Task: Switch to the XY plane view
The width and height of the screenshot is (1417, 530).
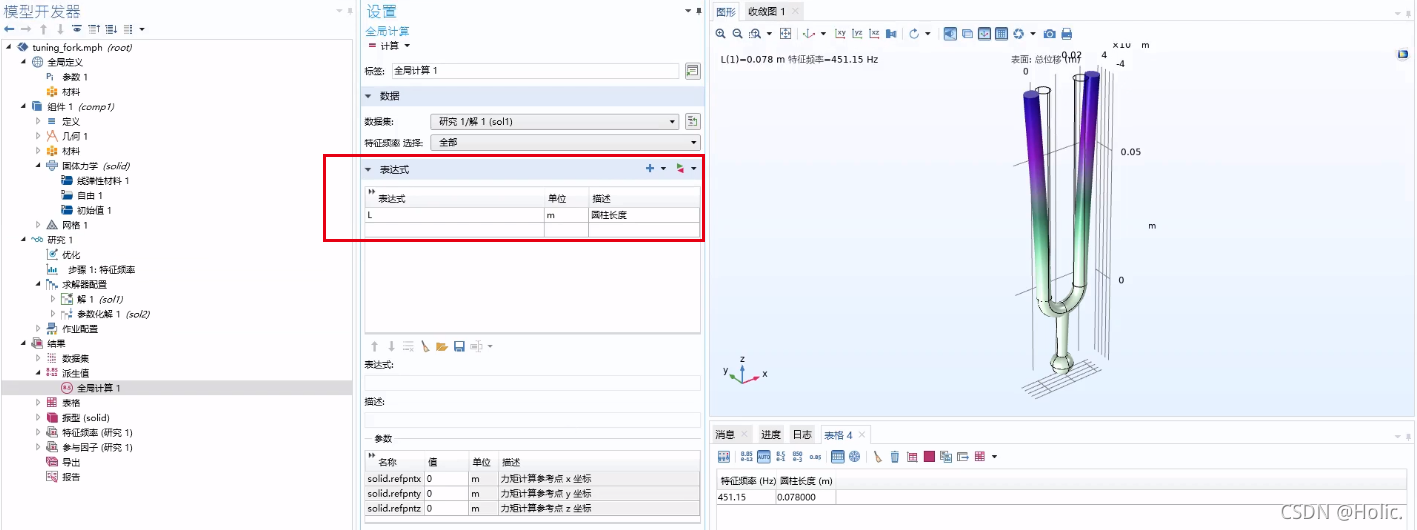Action: point(840,33)
